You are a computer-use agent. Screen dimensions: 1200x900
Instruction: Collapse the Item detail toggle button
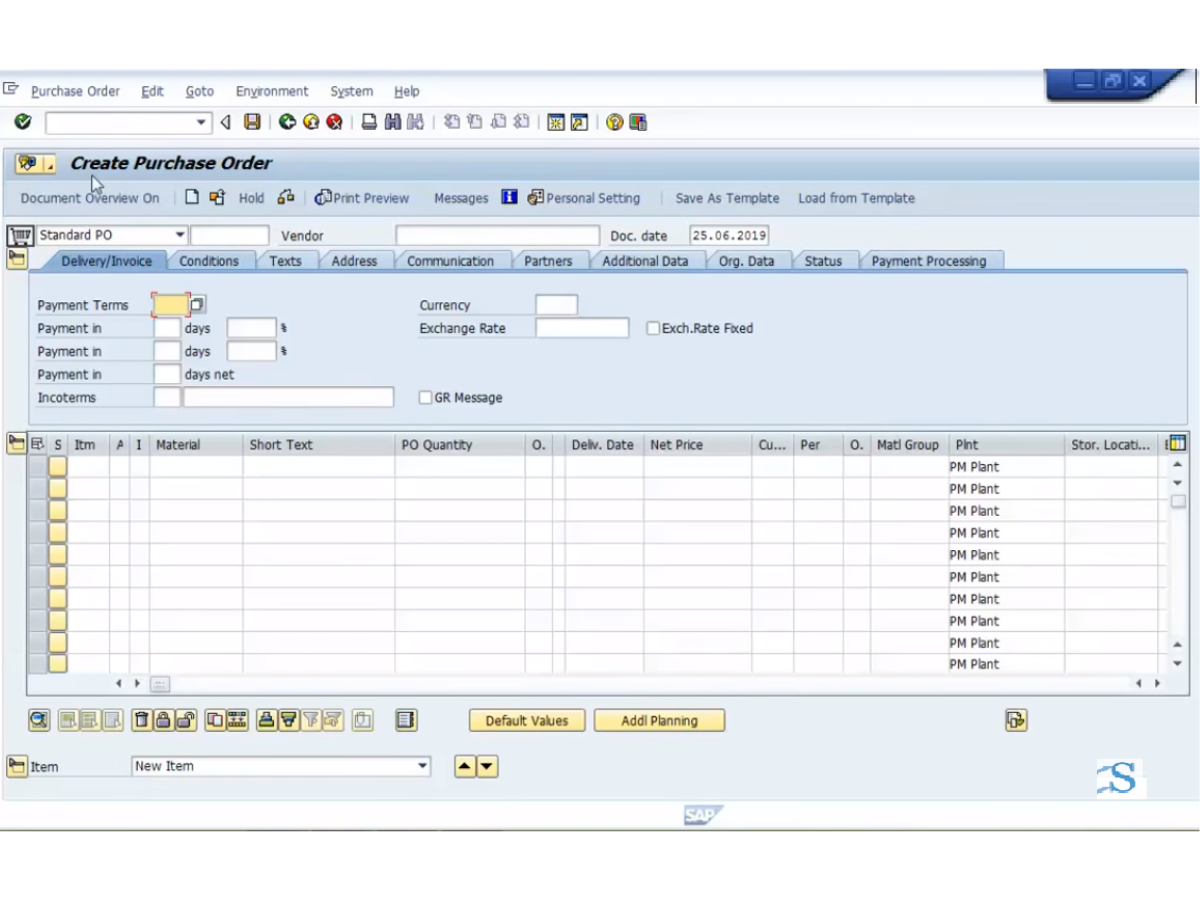[16, 766]
